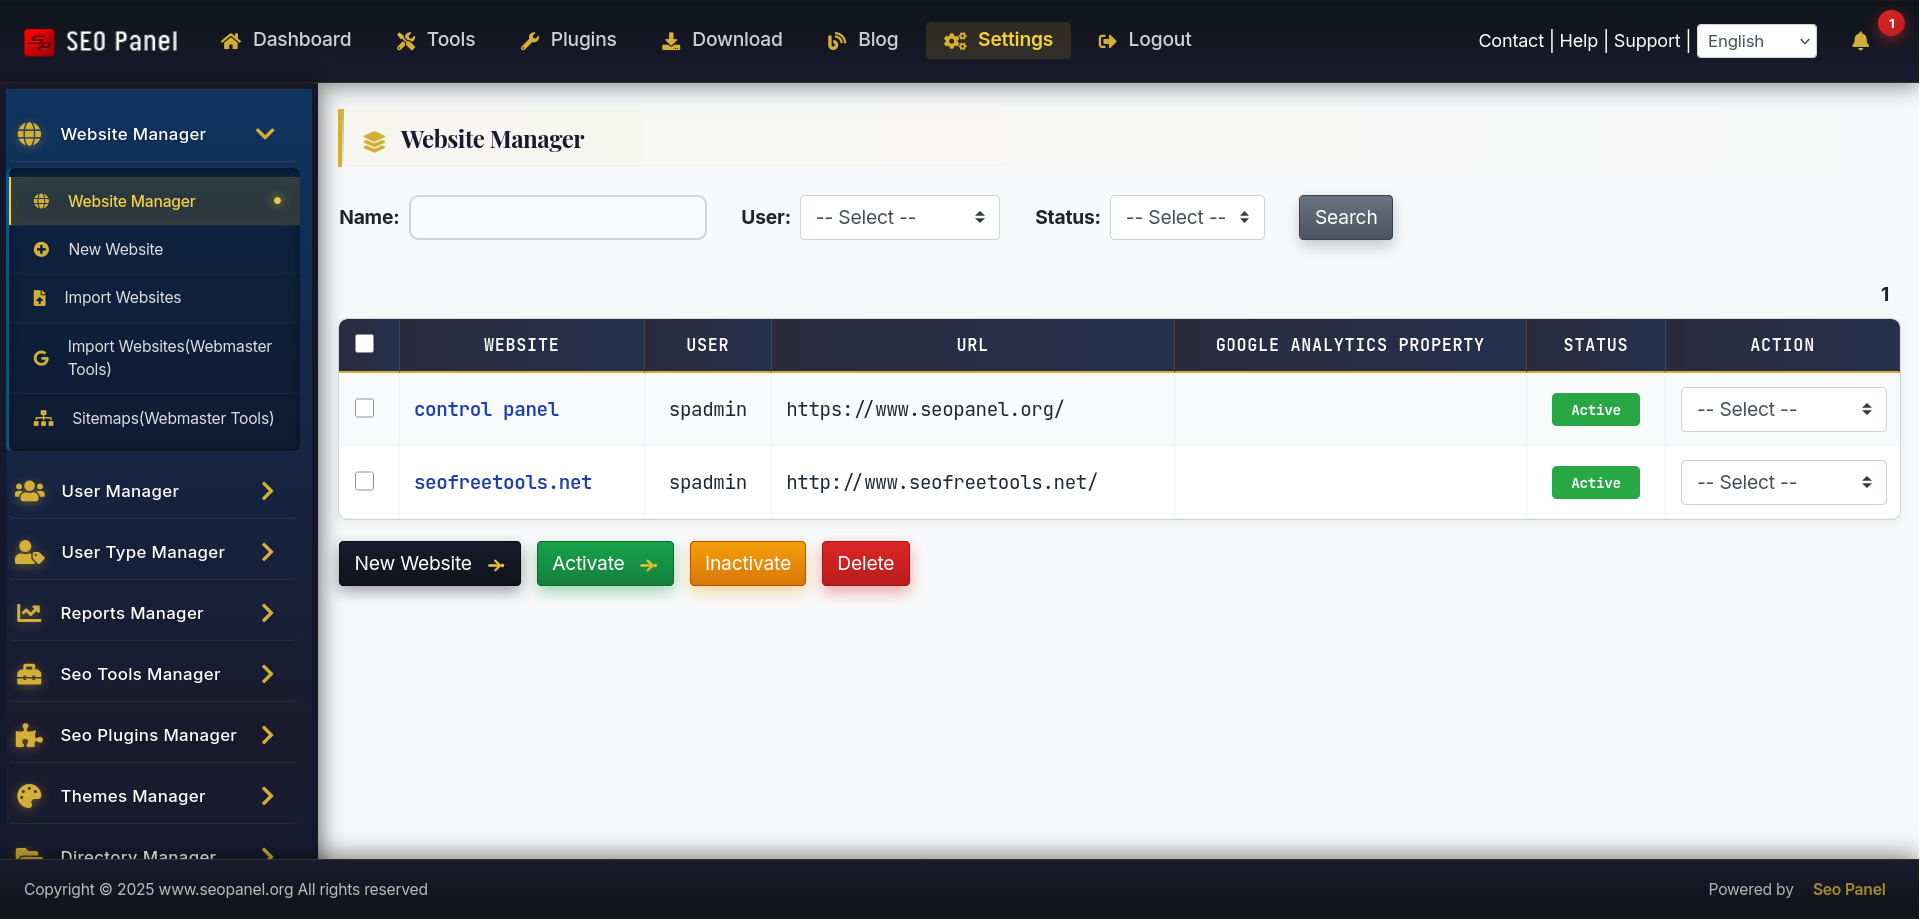
Task: Check the select-all checkbox in table header
Action: click(x=365, y=343)
